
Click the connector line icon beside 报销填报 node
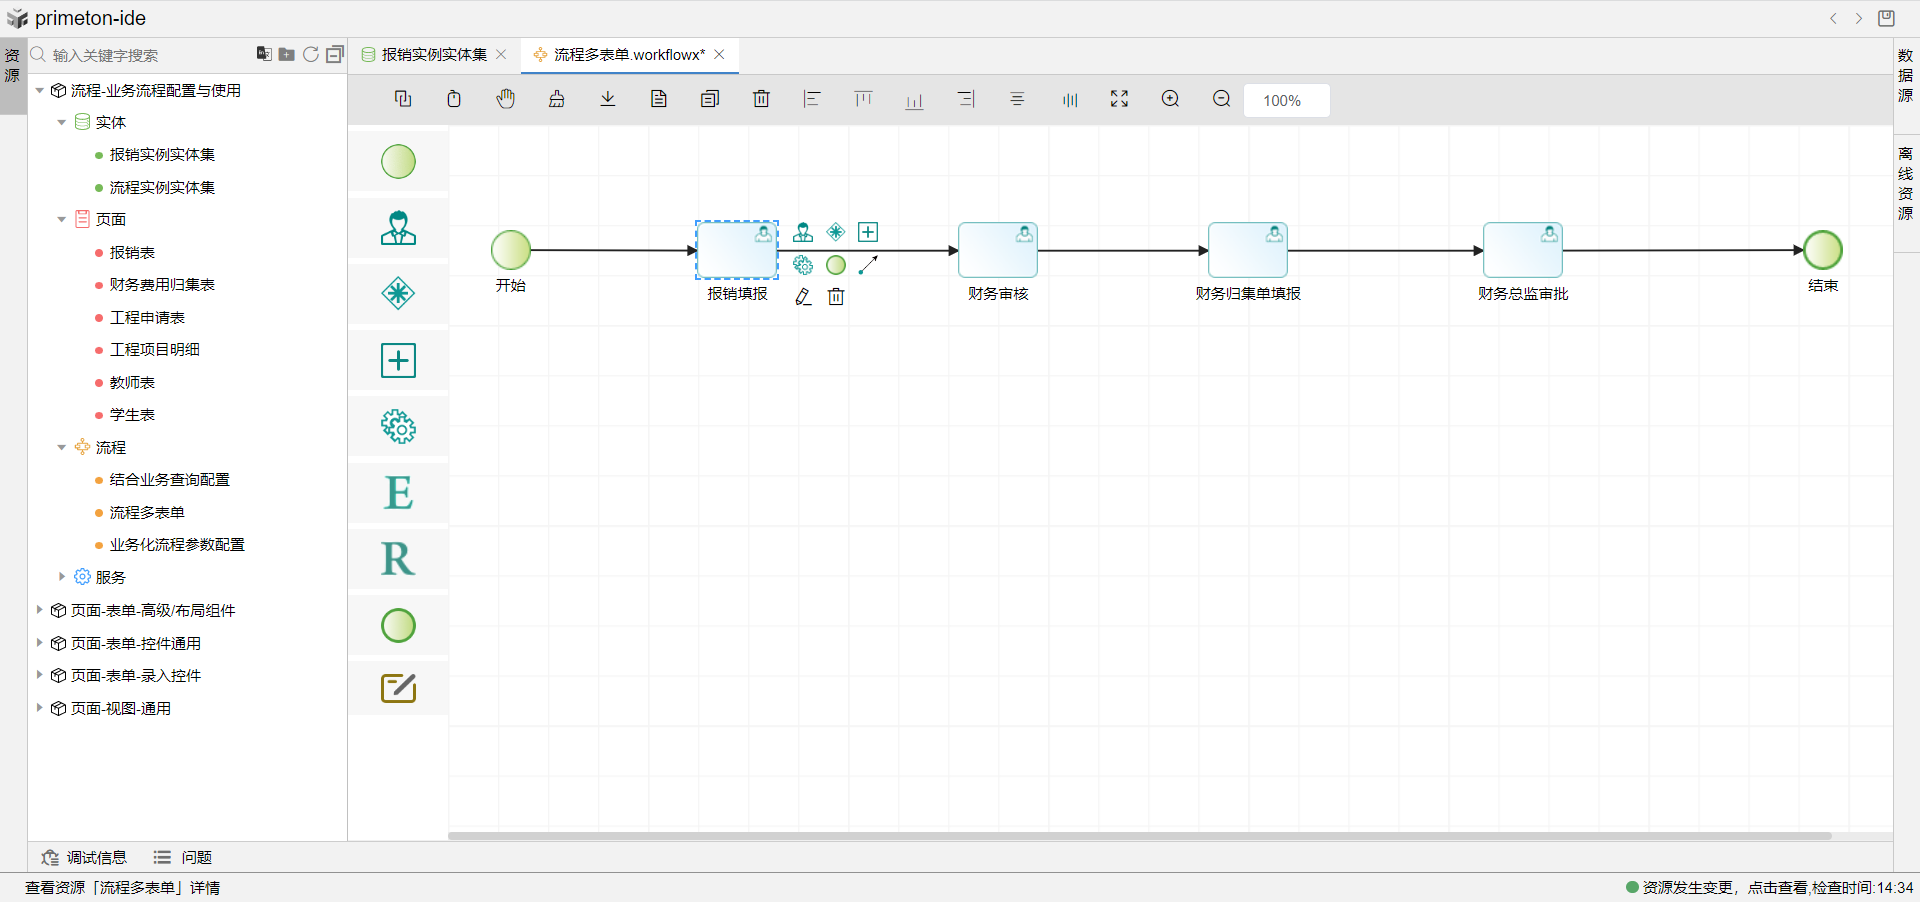(x=868, y=265)
